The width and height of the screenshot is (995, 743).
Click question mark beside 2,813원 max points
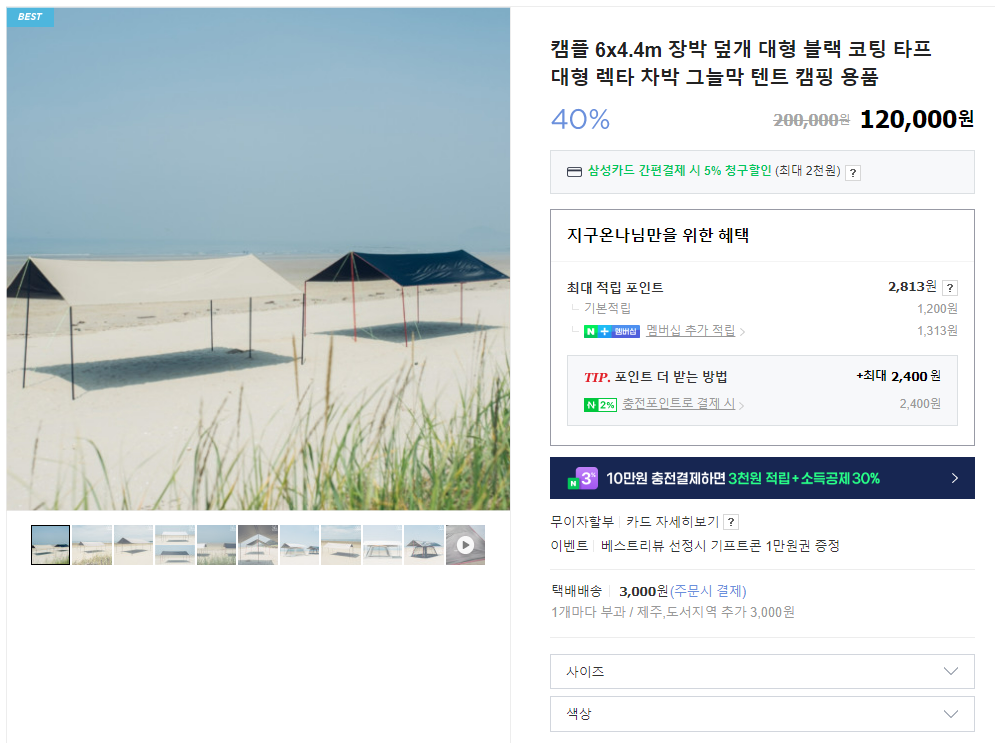[950, 287]
